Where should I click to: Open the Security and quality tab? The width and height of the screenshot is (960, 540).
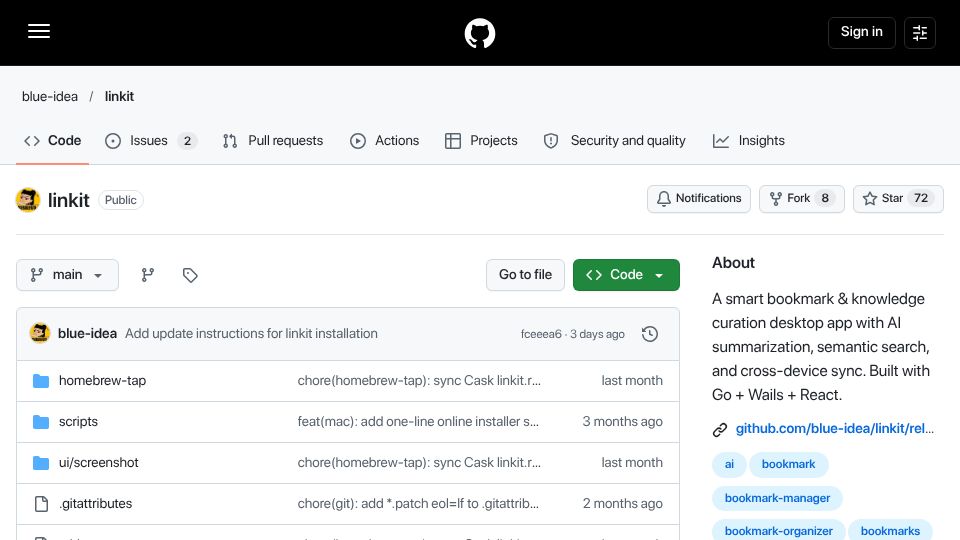click(x=615, y=141)
